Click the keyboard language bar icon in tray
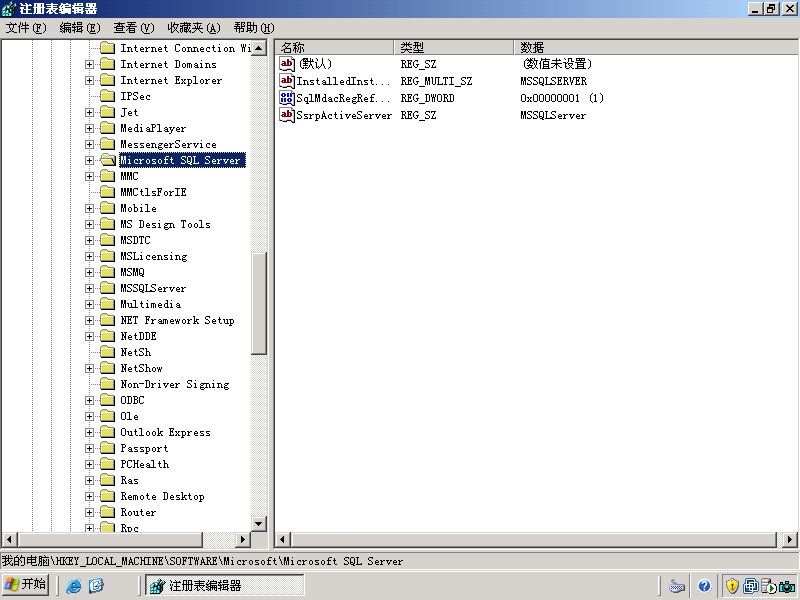This screenshot has width=800, height=600. click(677, 586)
